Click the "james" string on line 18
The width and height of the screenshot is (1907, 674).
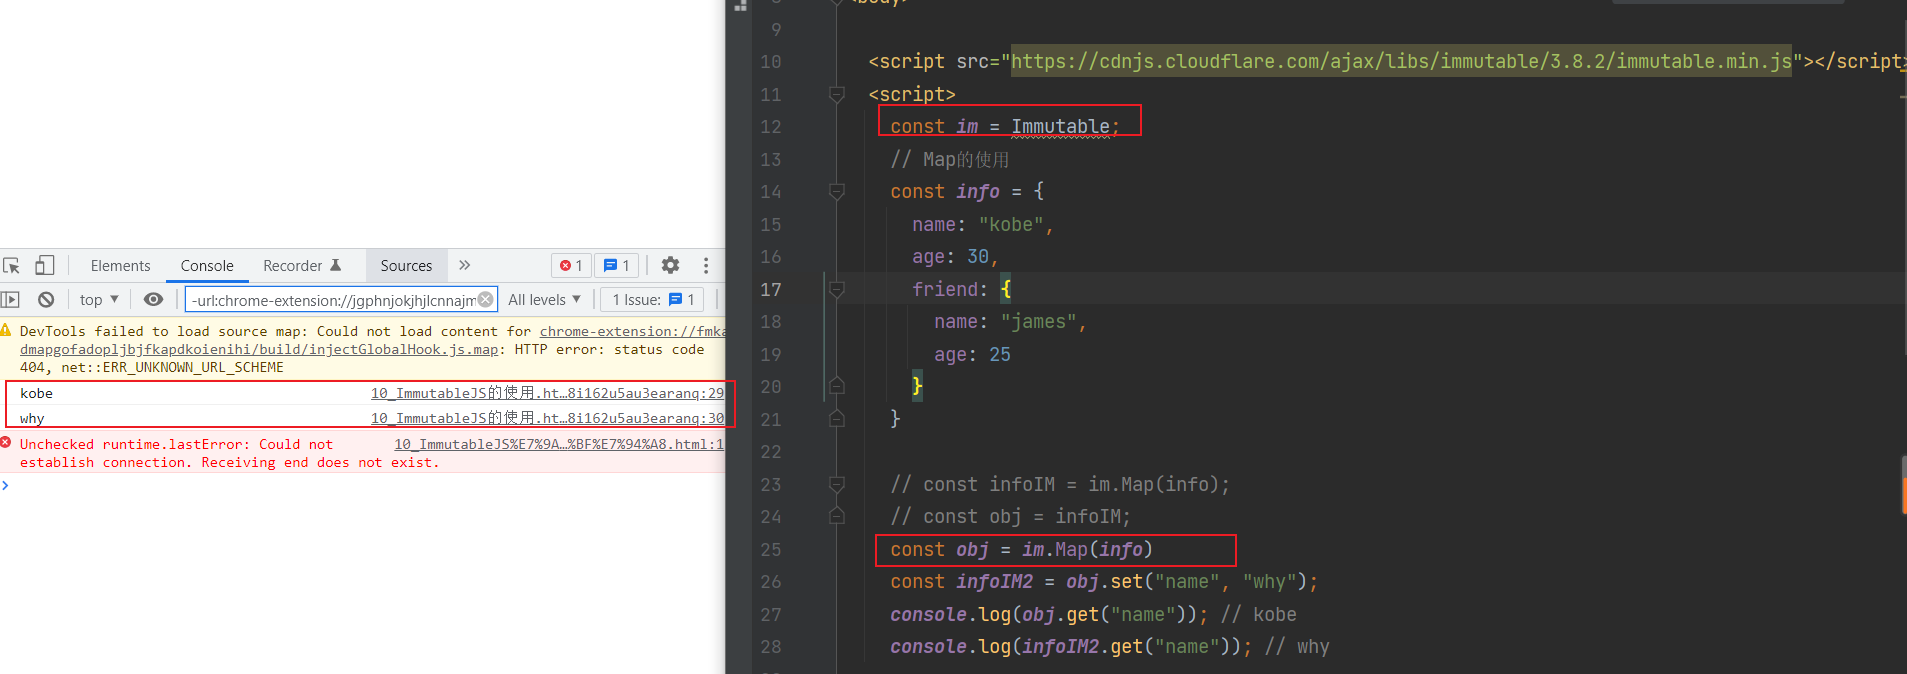(x=1038, y=321)
